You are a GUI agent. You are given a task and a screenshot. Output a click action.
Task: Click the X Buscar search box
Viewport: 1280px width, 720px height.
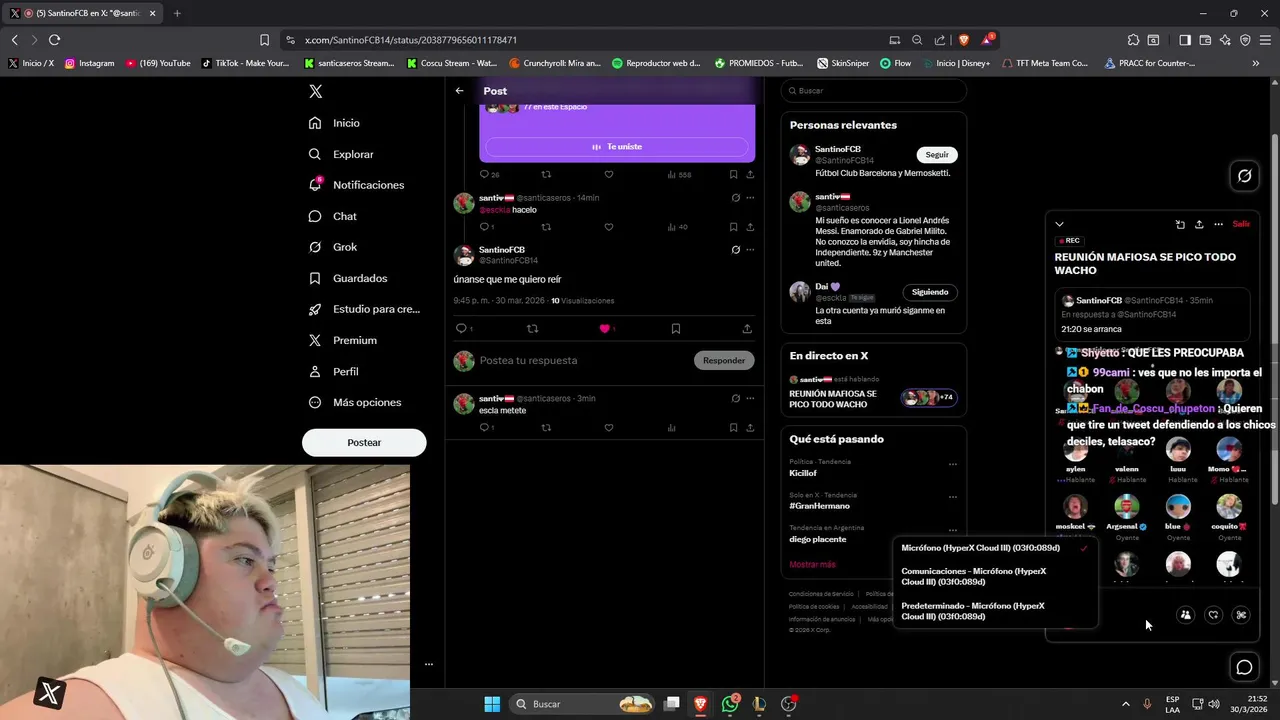click(x=874, y=91)
